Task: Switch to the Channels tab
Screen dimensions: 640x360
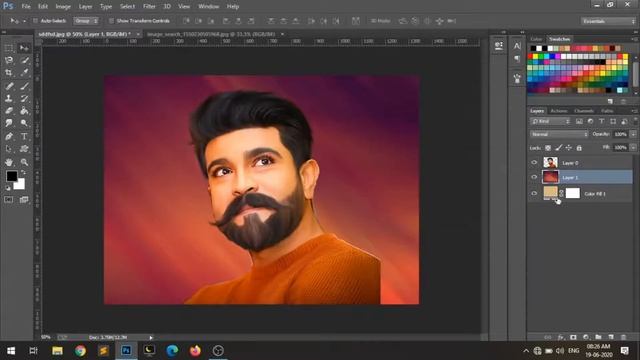Action: pos(584,111)
